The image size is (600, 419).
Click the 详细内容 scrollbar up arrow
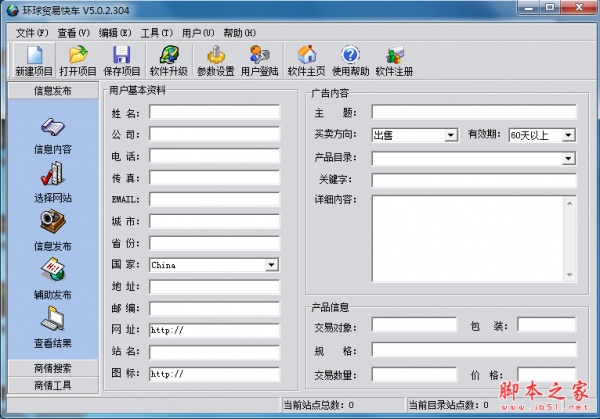[570, 203]
